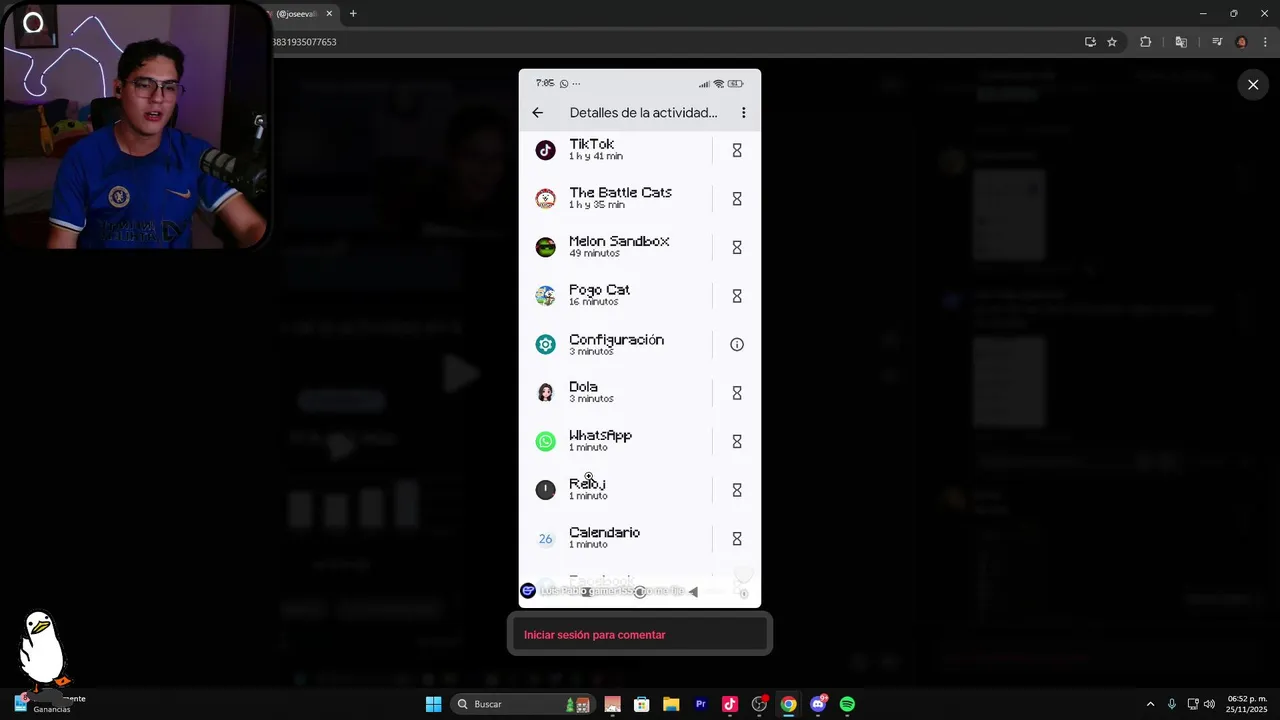This screenshot has width=1280, height=720.
Task: Open the Windows Start menu
Action: (x=433, y=704)
